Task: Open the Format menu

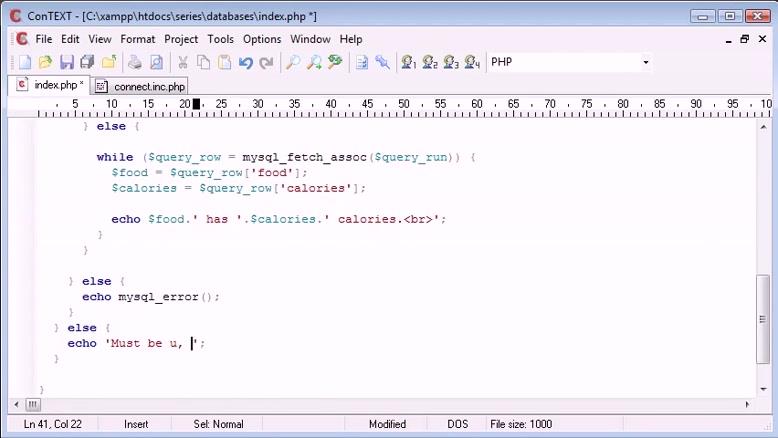Action: click(137, 39)
